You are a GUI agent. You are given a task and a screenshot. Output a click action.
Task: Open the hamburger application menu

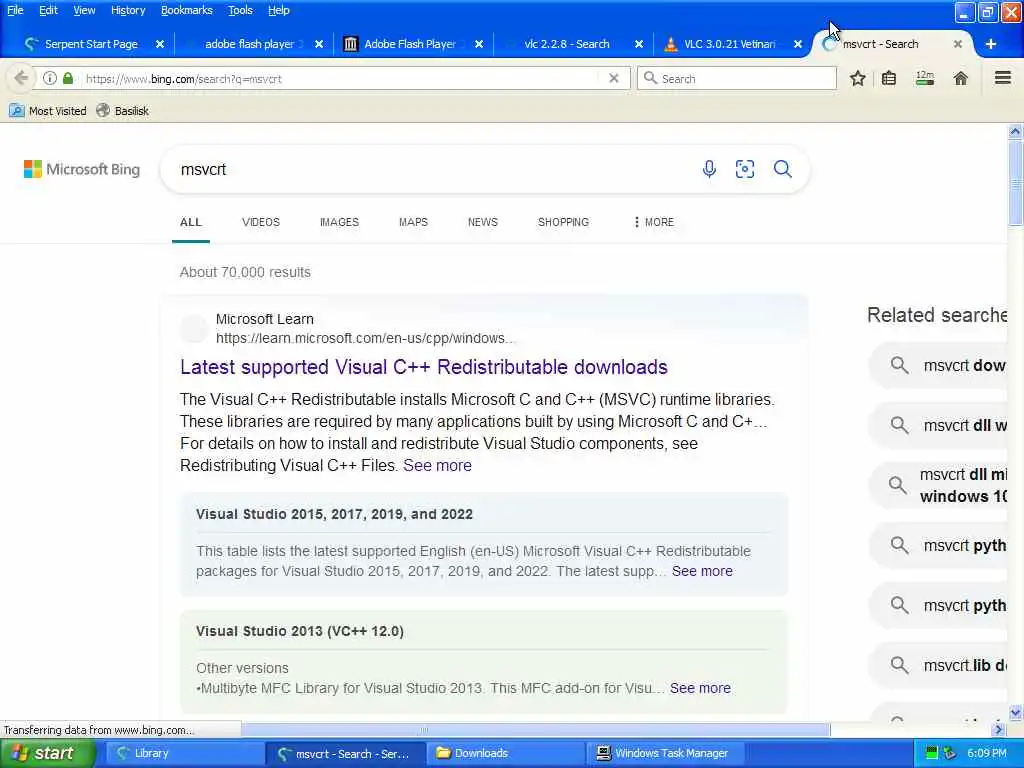click(1002, 78)
